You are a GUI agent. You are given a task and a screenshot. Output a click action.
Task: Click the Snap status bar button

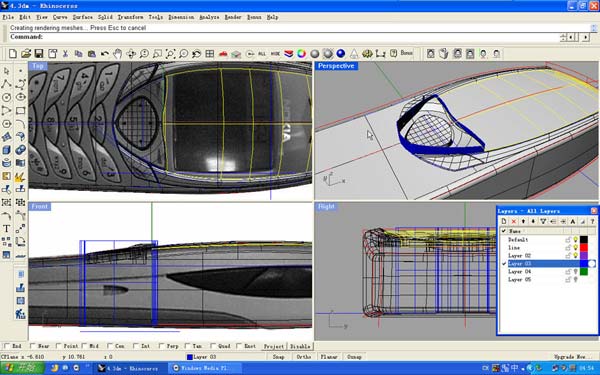coord(279,357)
